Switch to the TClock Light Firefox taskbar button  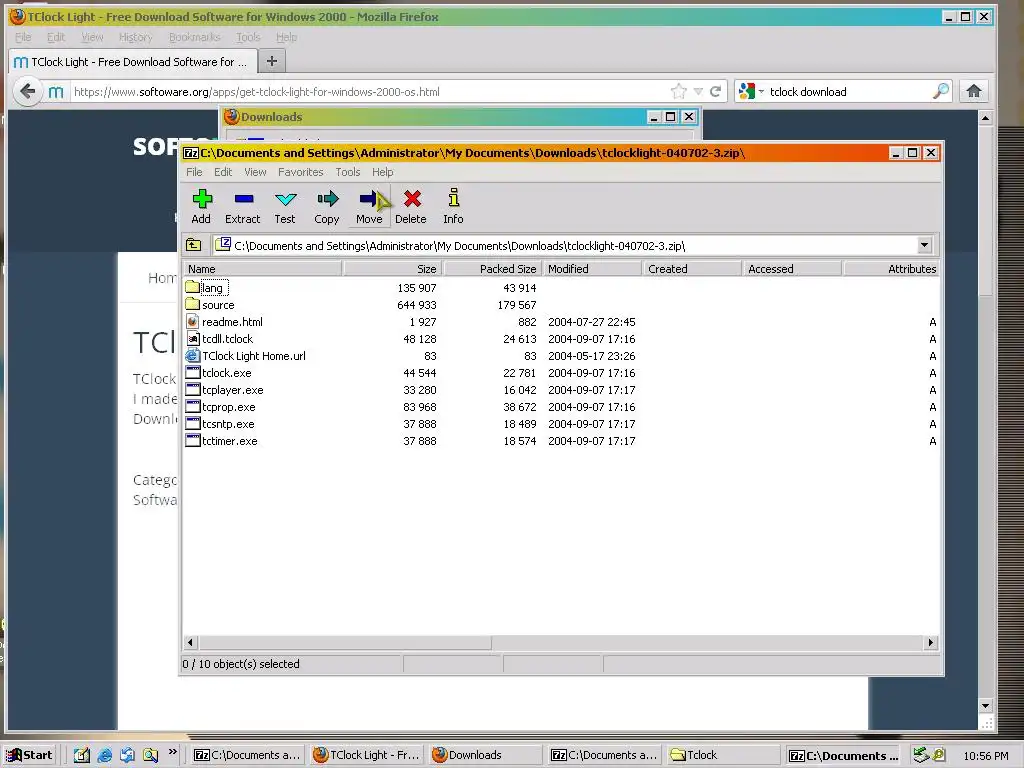click(366, 755)
